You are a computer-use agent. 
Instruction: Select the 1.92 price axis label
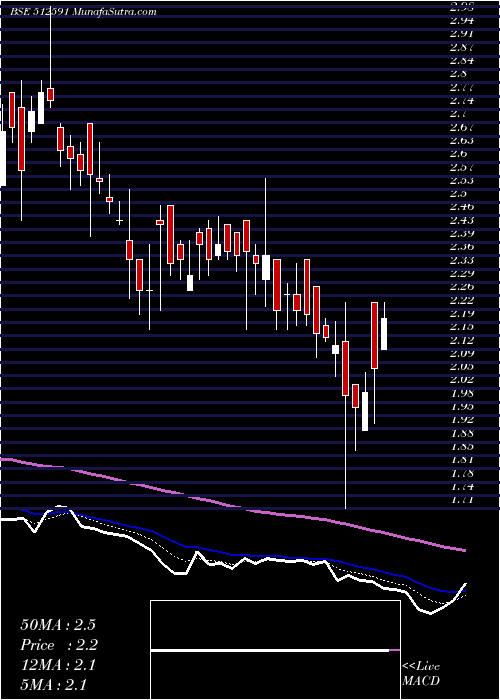click(461, 420)
